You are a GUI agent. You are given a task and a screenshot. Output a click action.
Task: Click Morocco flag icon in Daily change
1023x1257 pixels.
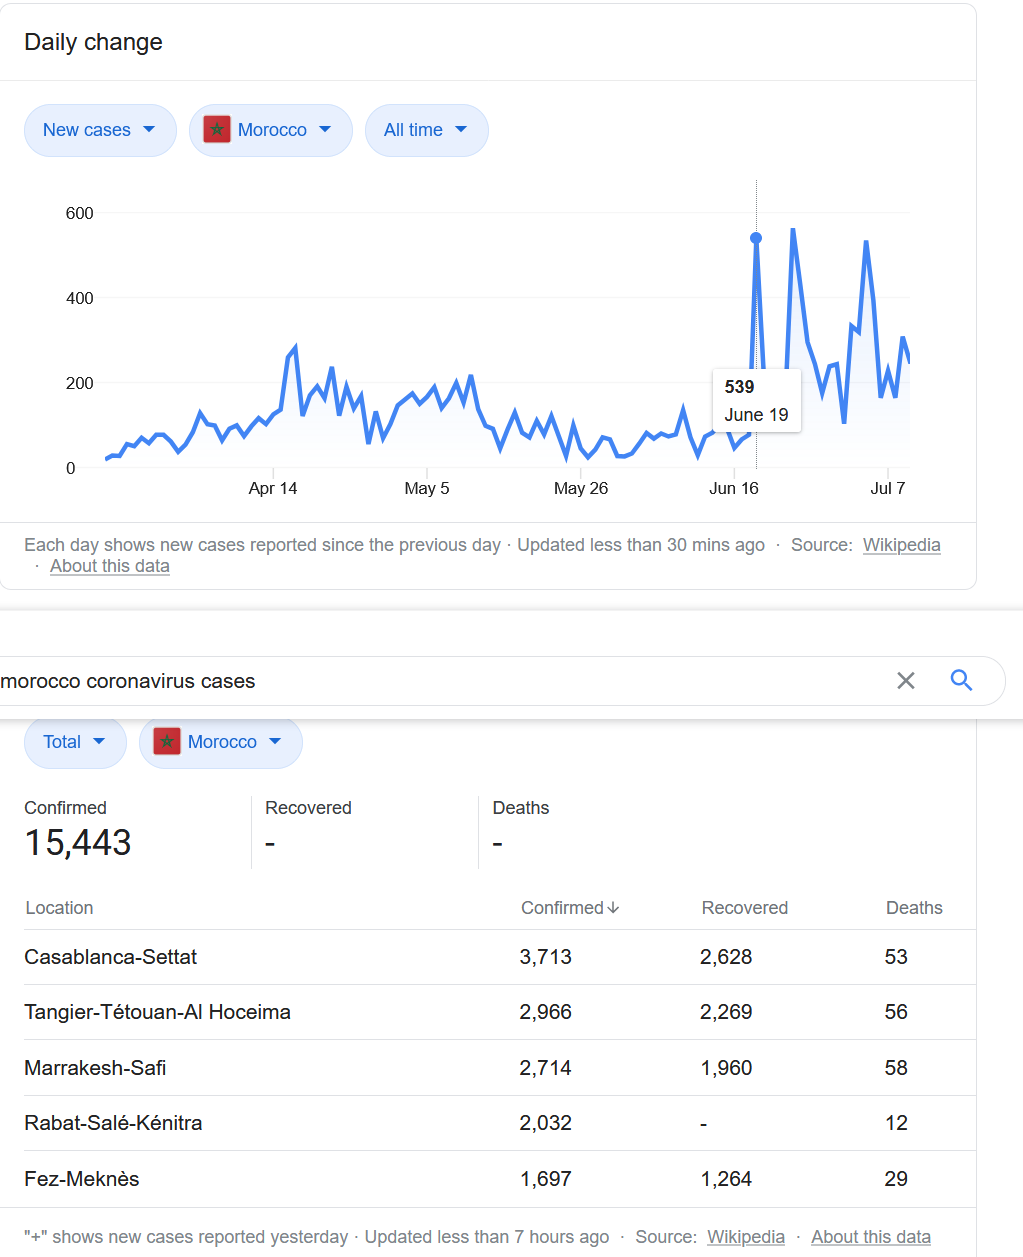(x=217, y=130)
